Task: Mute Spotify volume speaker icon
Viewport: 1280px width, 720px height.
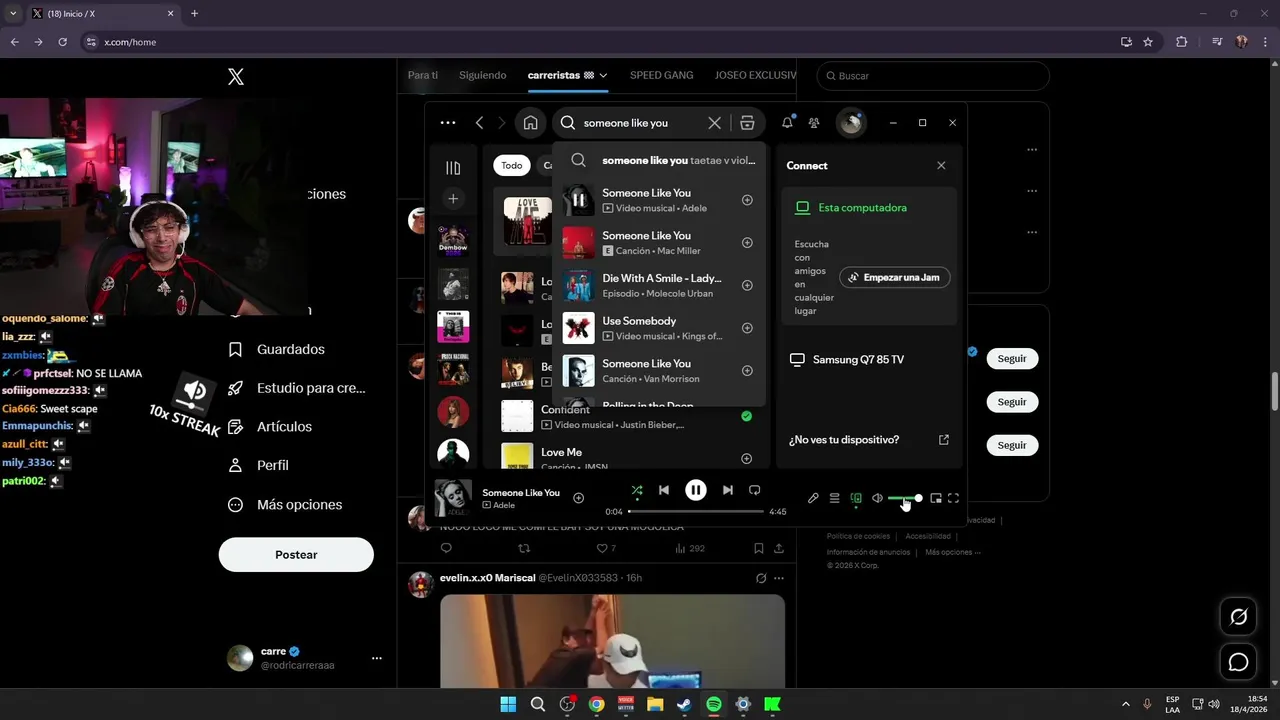Action: pos(877,498)
